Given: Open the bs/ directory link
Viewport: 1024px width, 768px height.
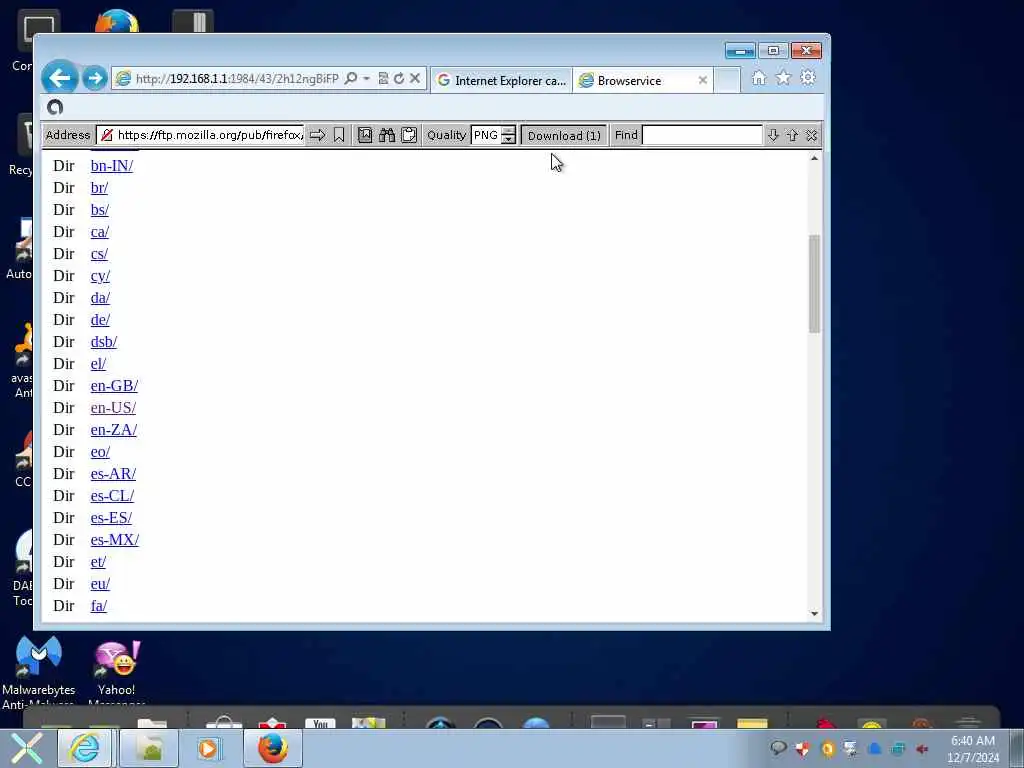Looking at the screenshot, I should 100,210.
